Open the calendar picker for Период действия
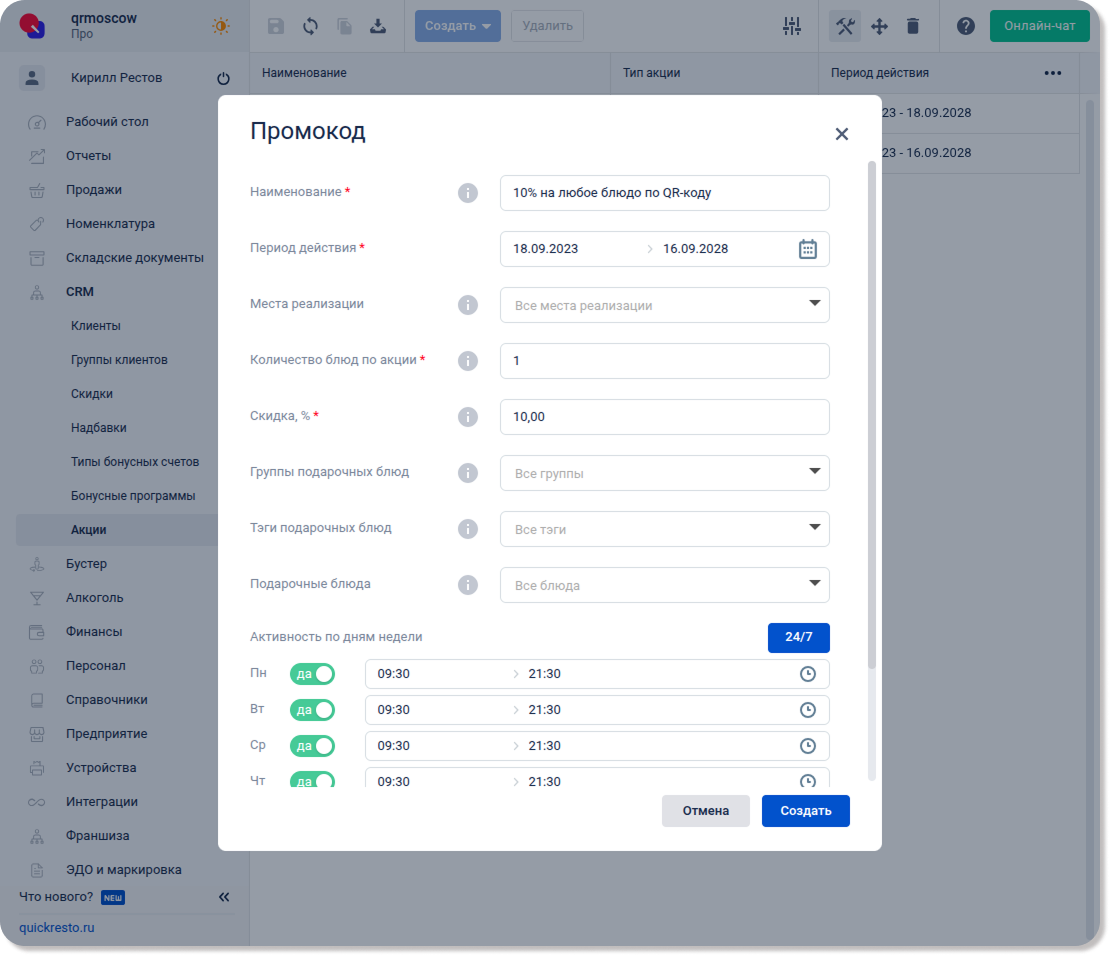Viewport: 1109px width, 955px height. point(808,249)
